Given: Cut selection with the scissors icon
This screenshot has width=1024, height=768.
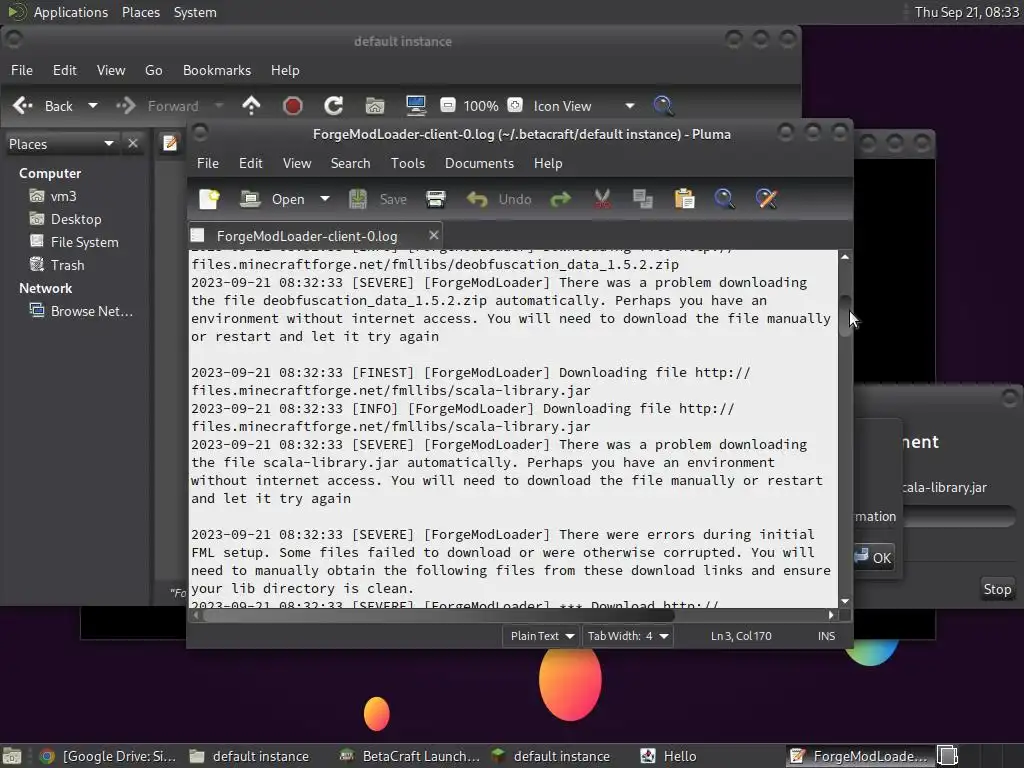Looking at the screenshot, I should click(x=602, y=199).
